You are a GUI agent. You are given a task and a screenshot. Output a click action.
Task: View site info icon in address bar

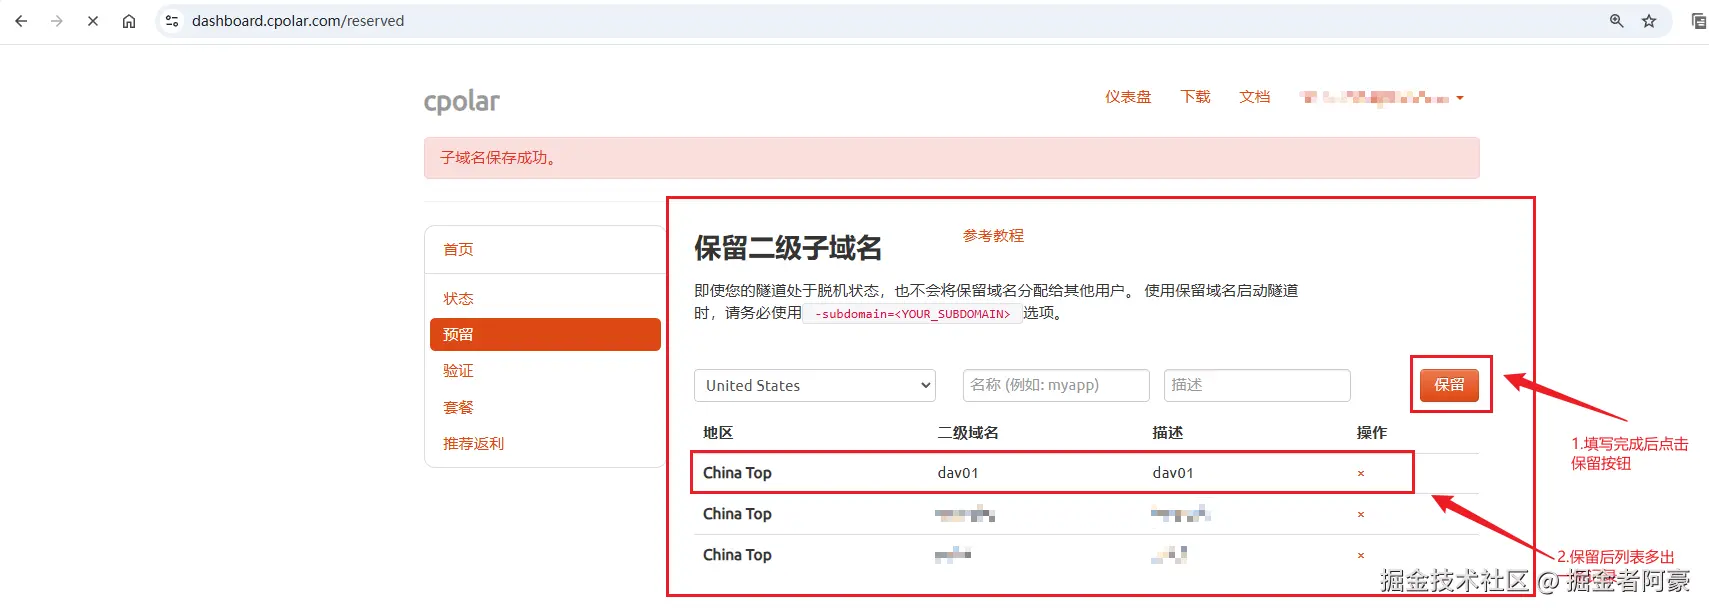point(172,21)
